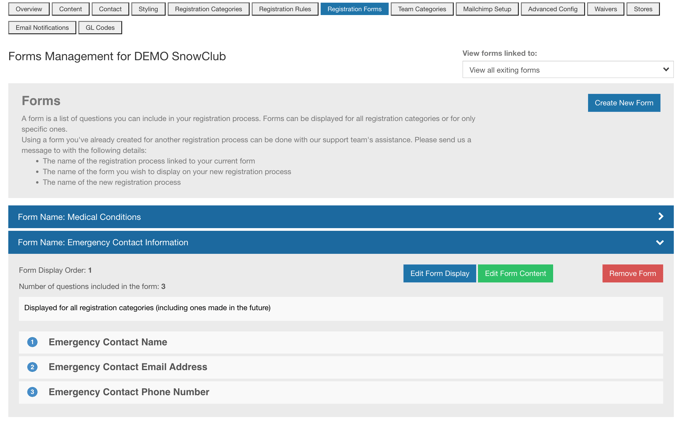Viewport: 688px width, 425px height.
Task: Collapse the Emergency Contact Information form chevron
Action: 660,243
